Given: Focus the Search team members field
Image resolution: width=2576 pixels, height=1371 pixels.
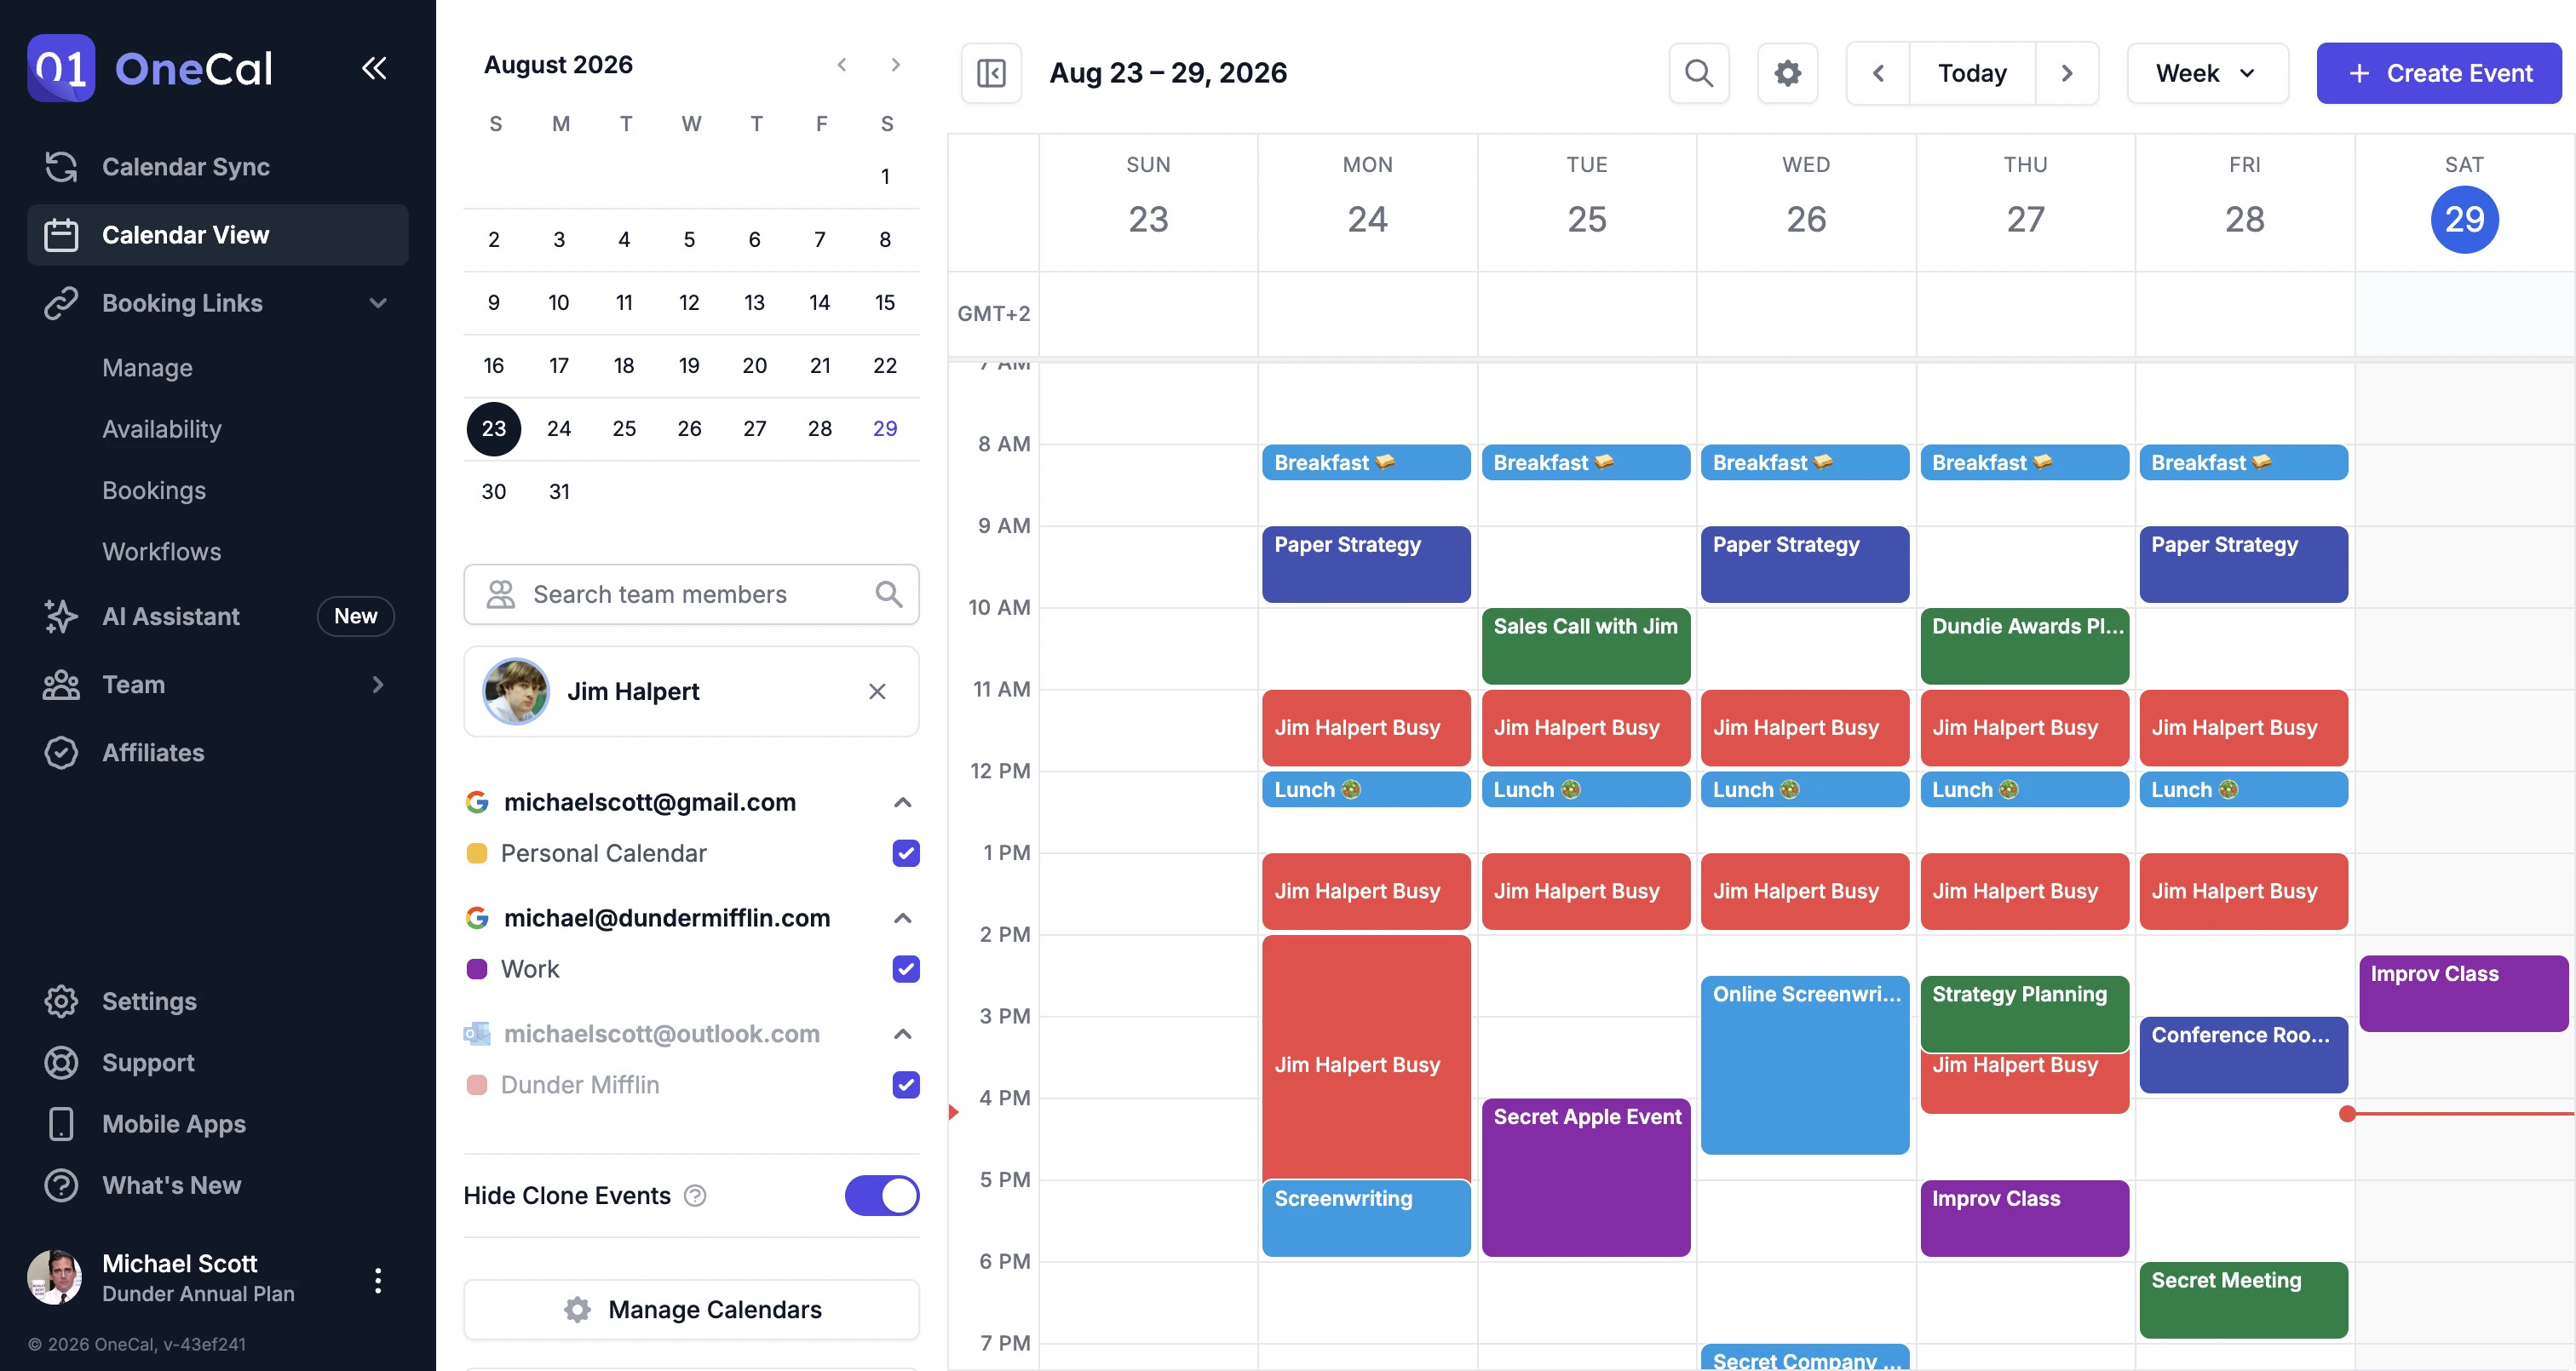Looking at the screenshot, I should tap(691, 594).
